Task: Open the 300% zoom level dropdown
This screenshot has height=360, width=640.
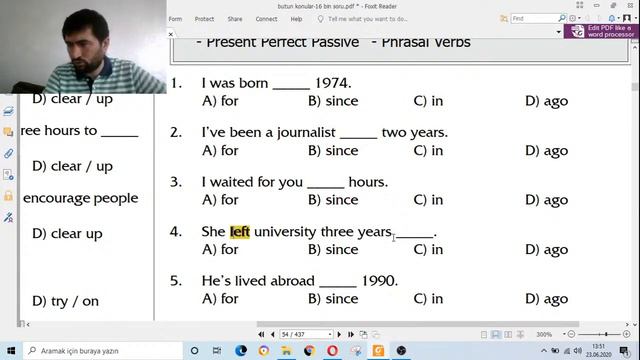Action: click(564, 334)
